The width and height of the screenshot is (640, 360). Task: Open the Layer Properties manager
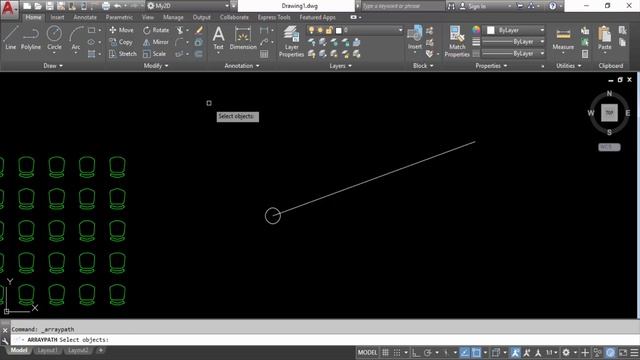pyautogui.click(x=291, y=41)
